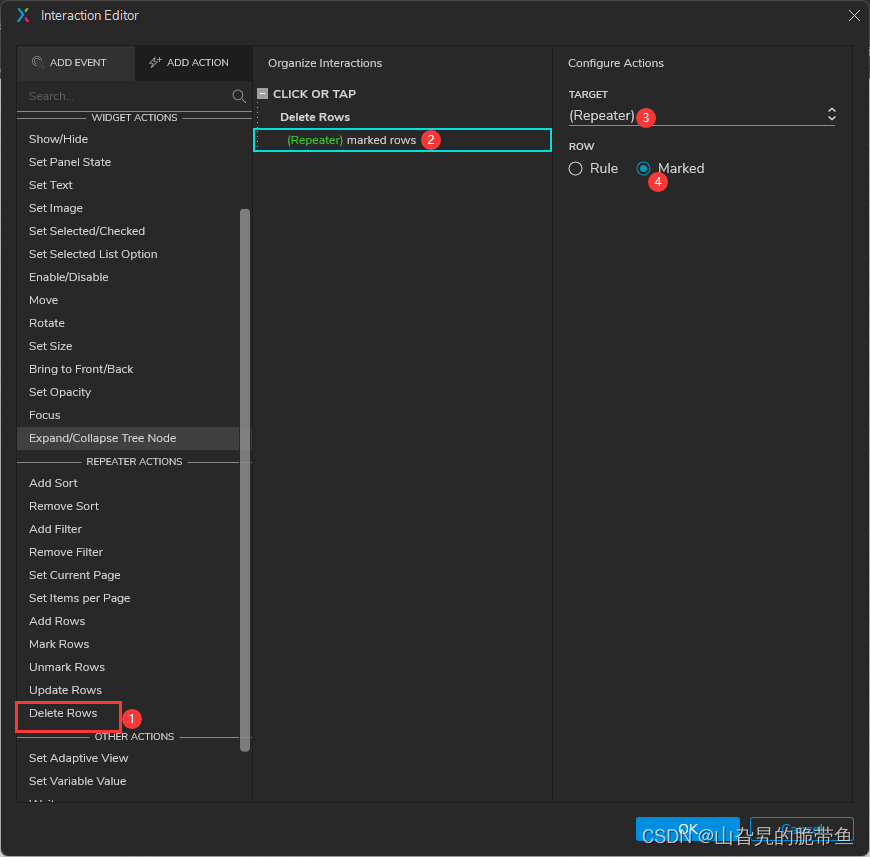
Task: Open the Target Repeater dropdown
Action: (x=702, y=116)
